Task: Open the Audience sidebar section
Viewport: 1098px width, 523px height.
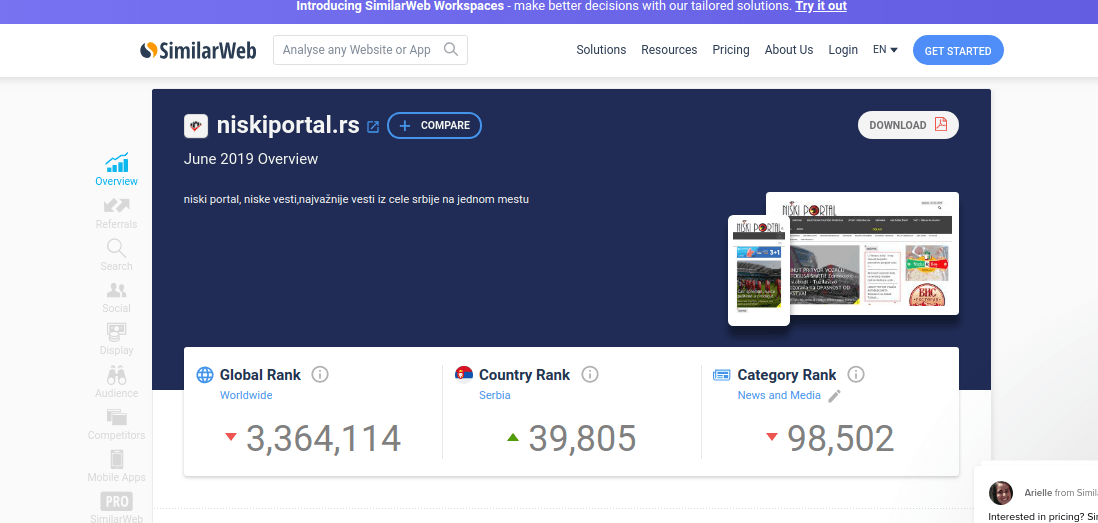Action: click(x=116, y=382)
